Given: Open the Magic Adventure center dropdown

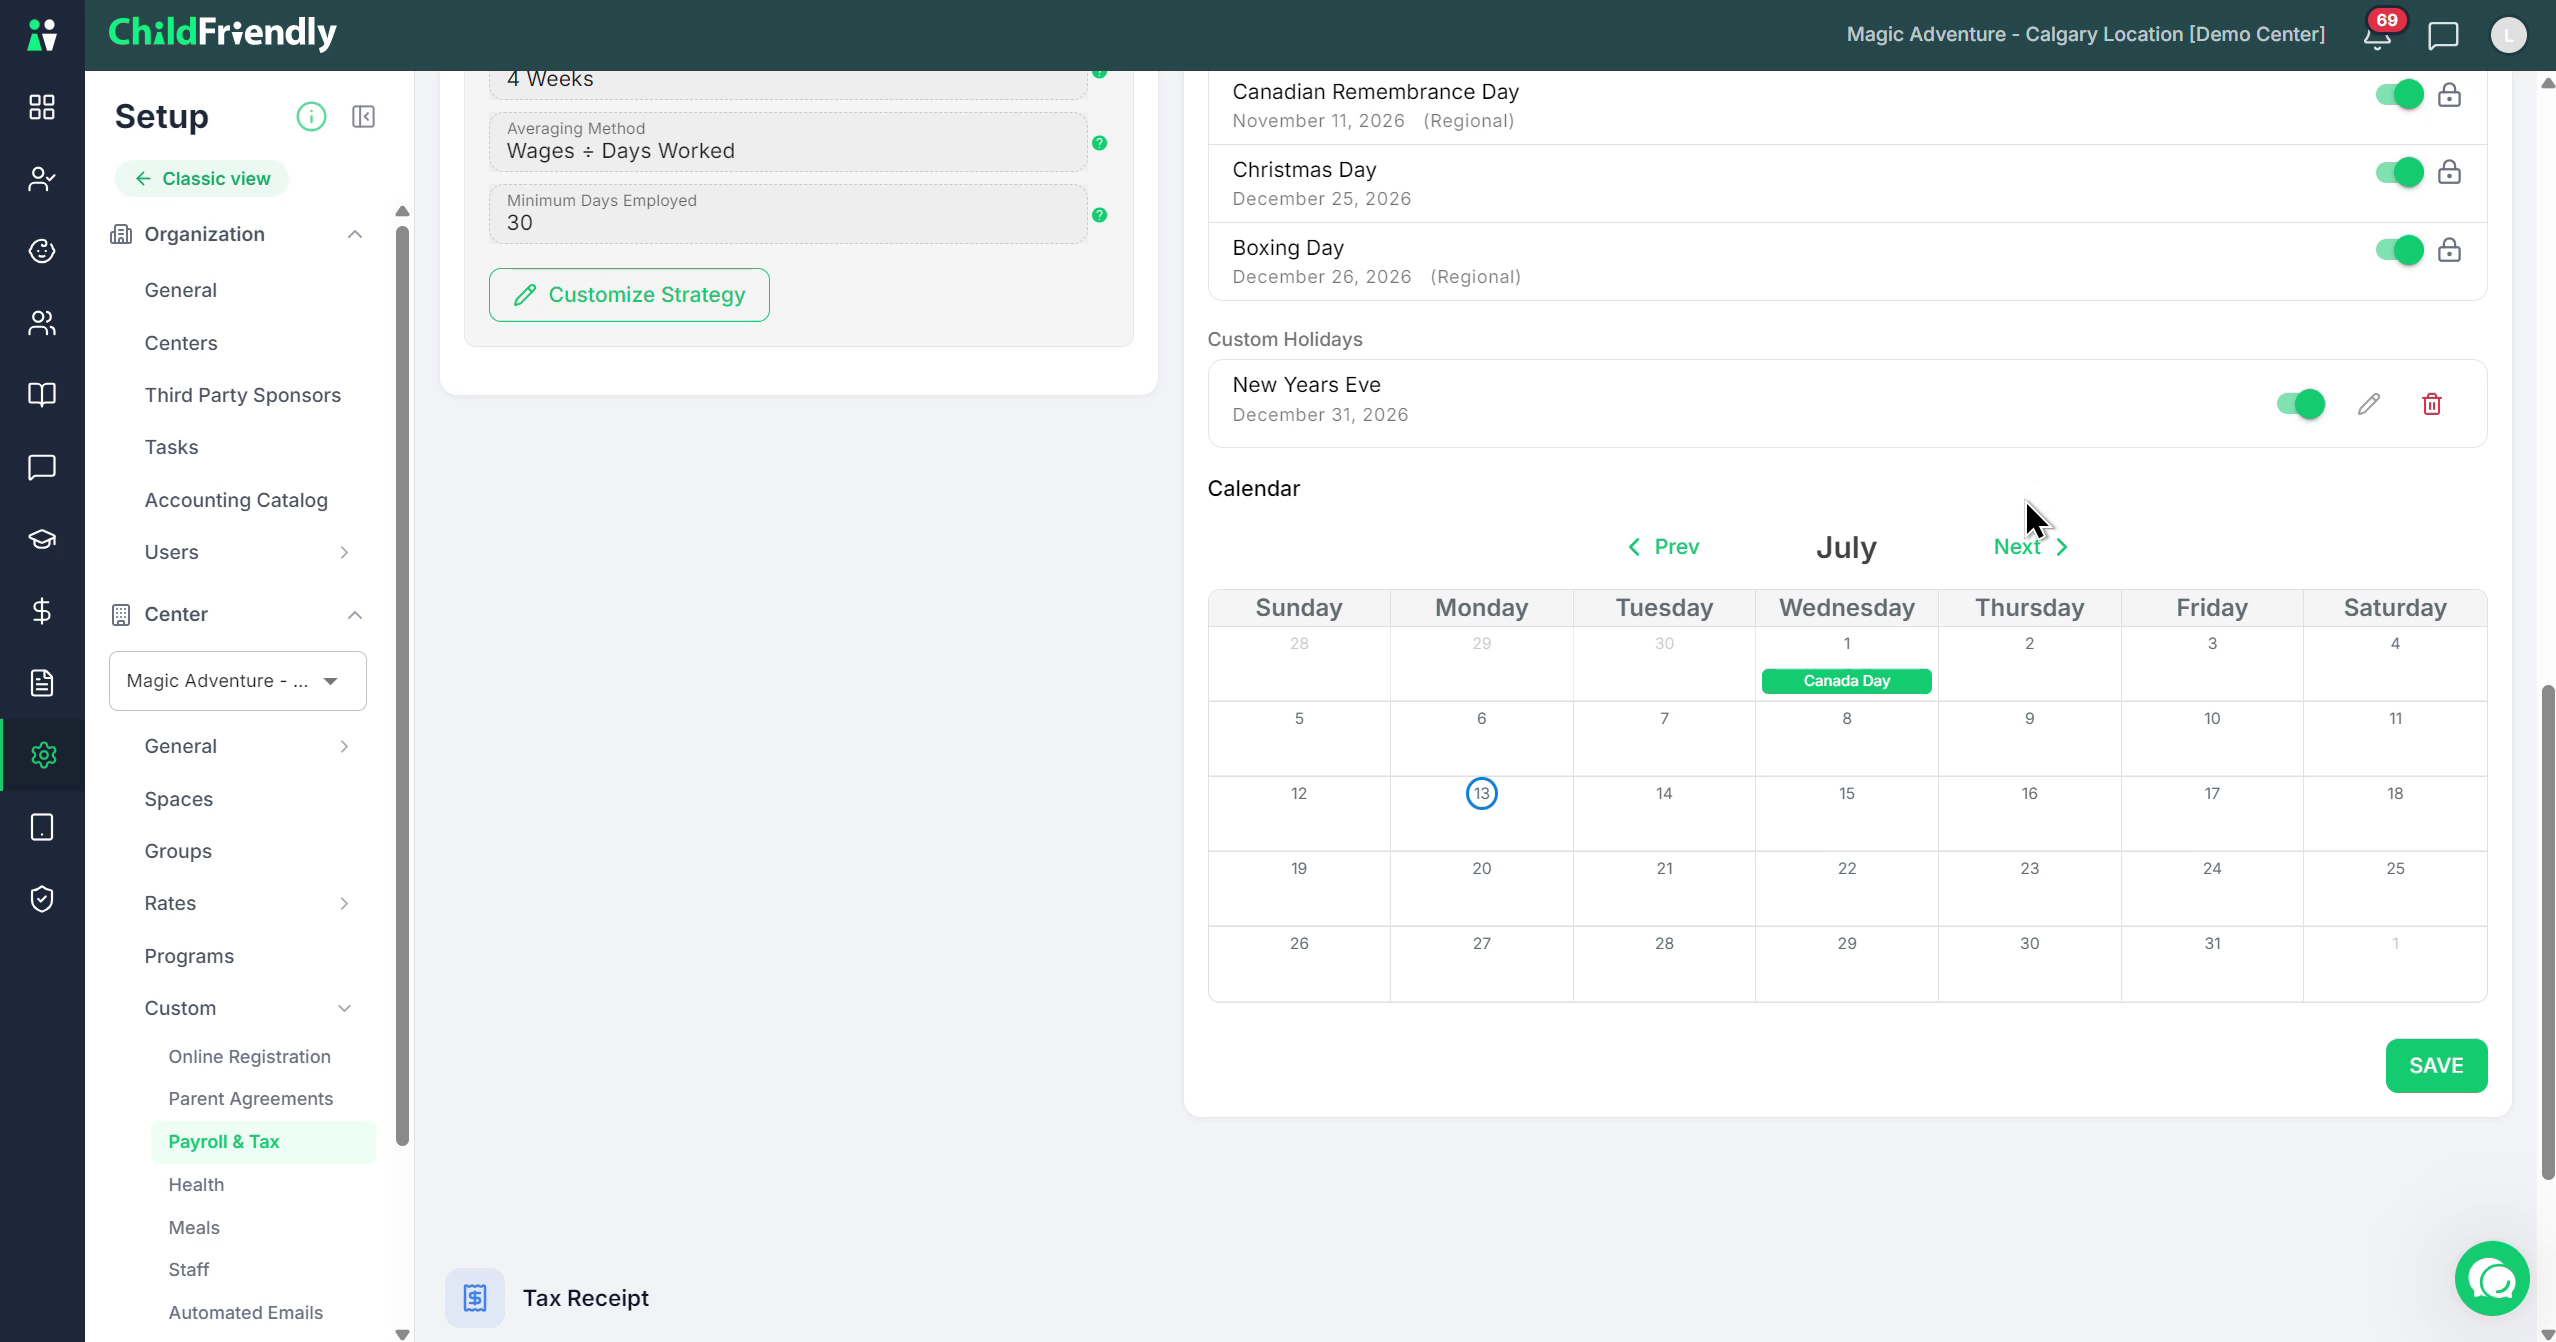Looking at the screenshot, I should point(238,681).
